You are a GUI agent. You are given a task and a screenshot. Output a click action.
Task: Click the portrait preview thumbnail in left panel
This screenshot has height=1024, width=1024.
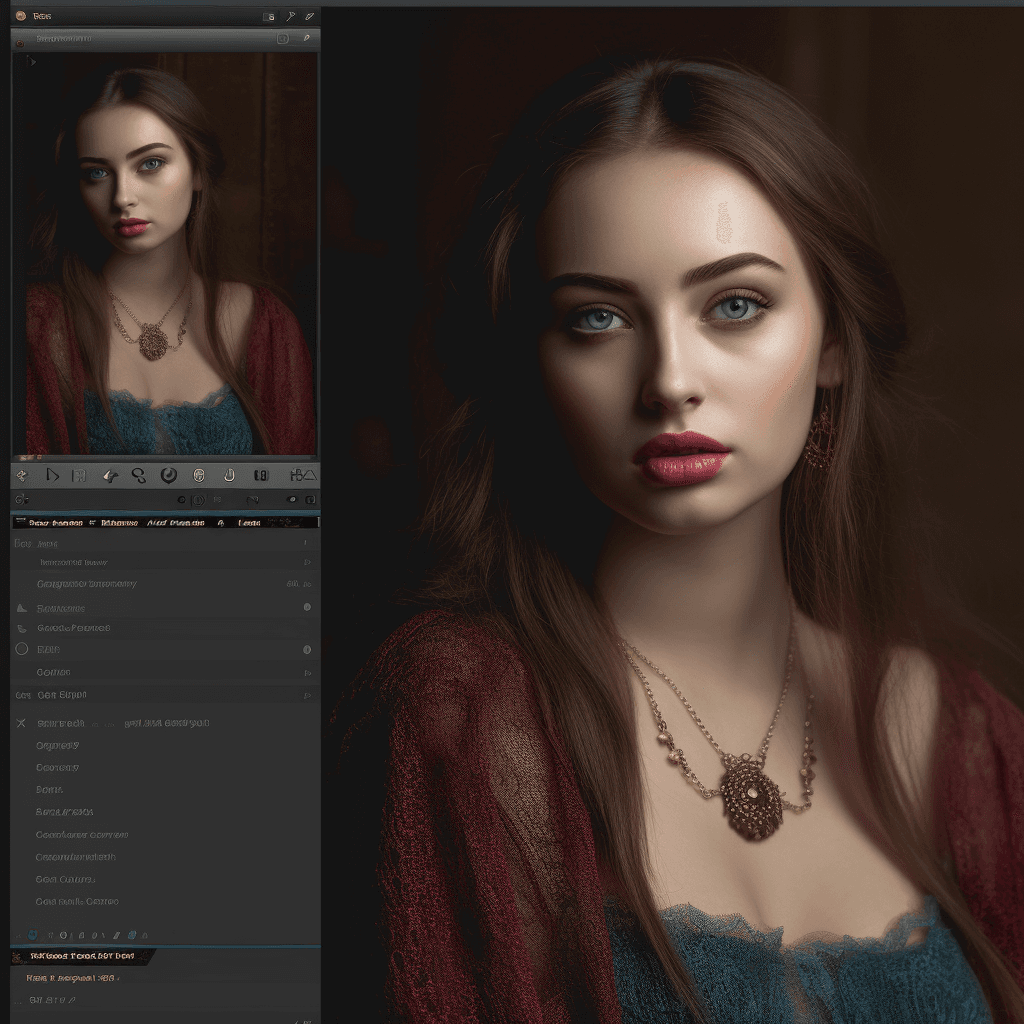pos(165,254)
